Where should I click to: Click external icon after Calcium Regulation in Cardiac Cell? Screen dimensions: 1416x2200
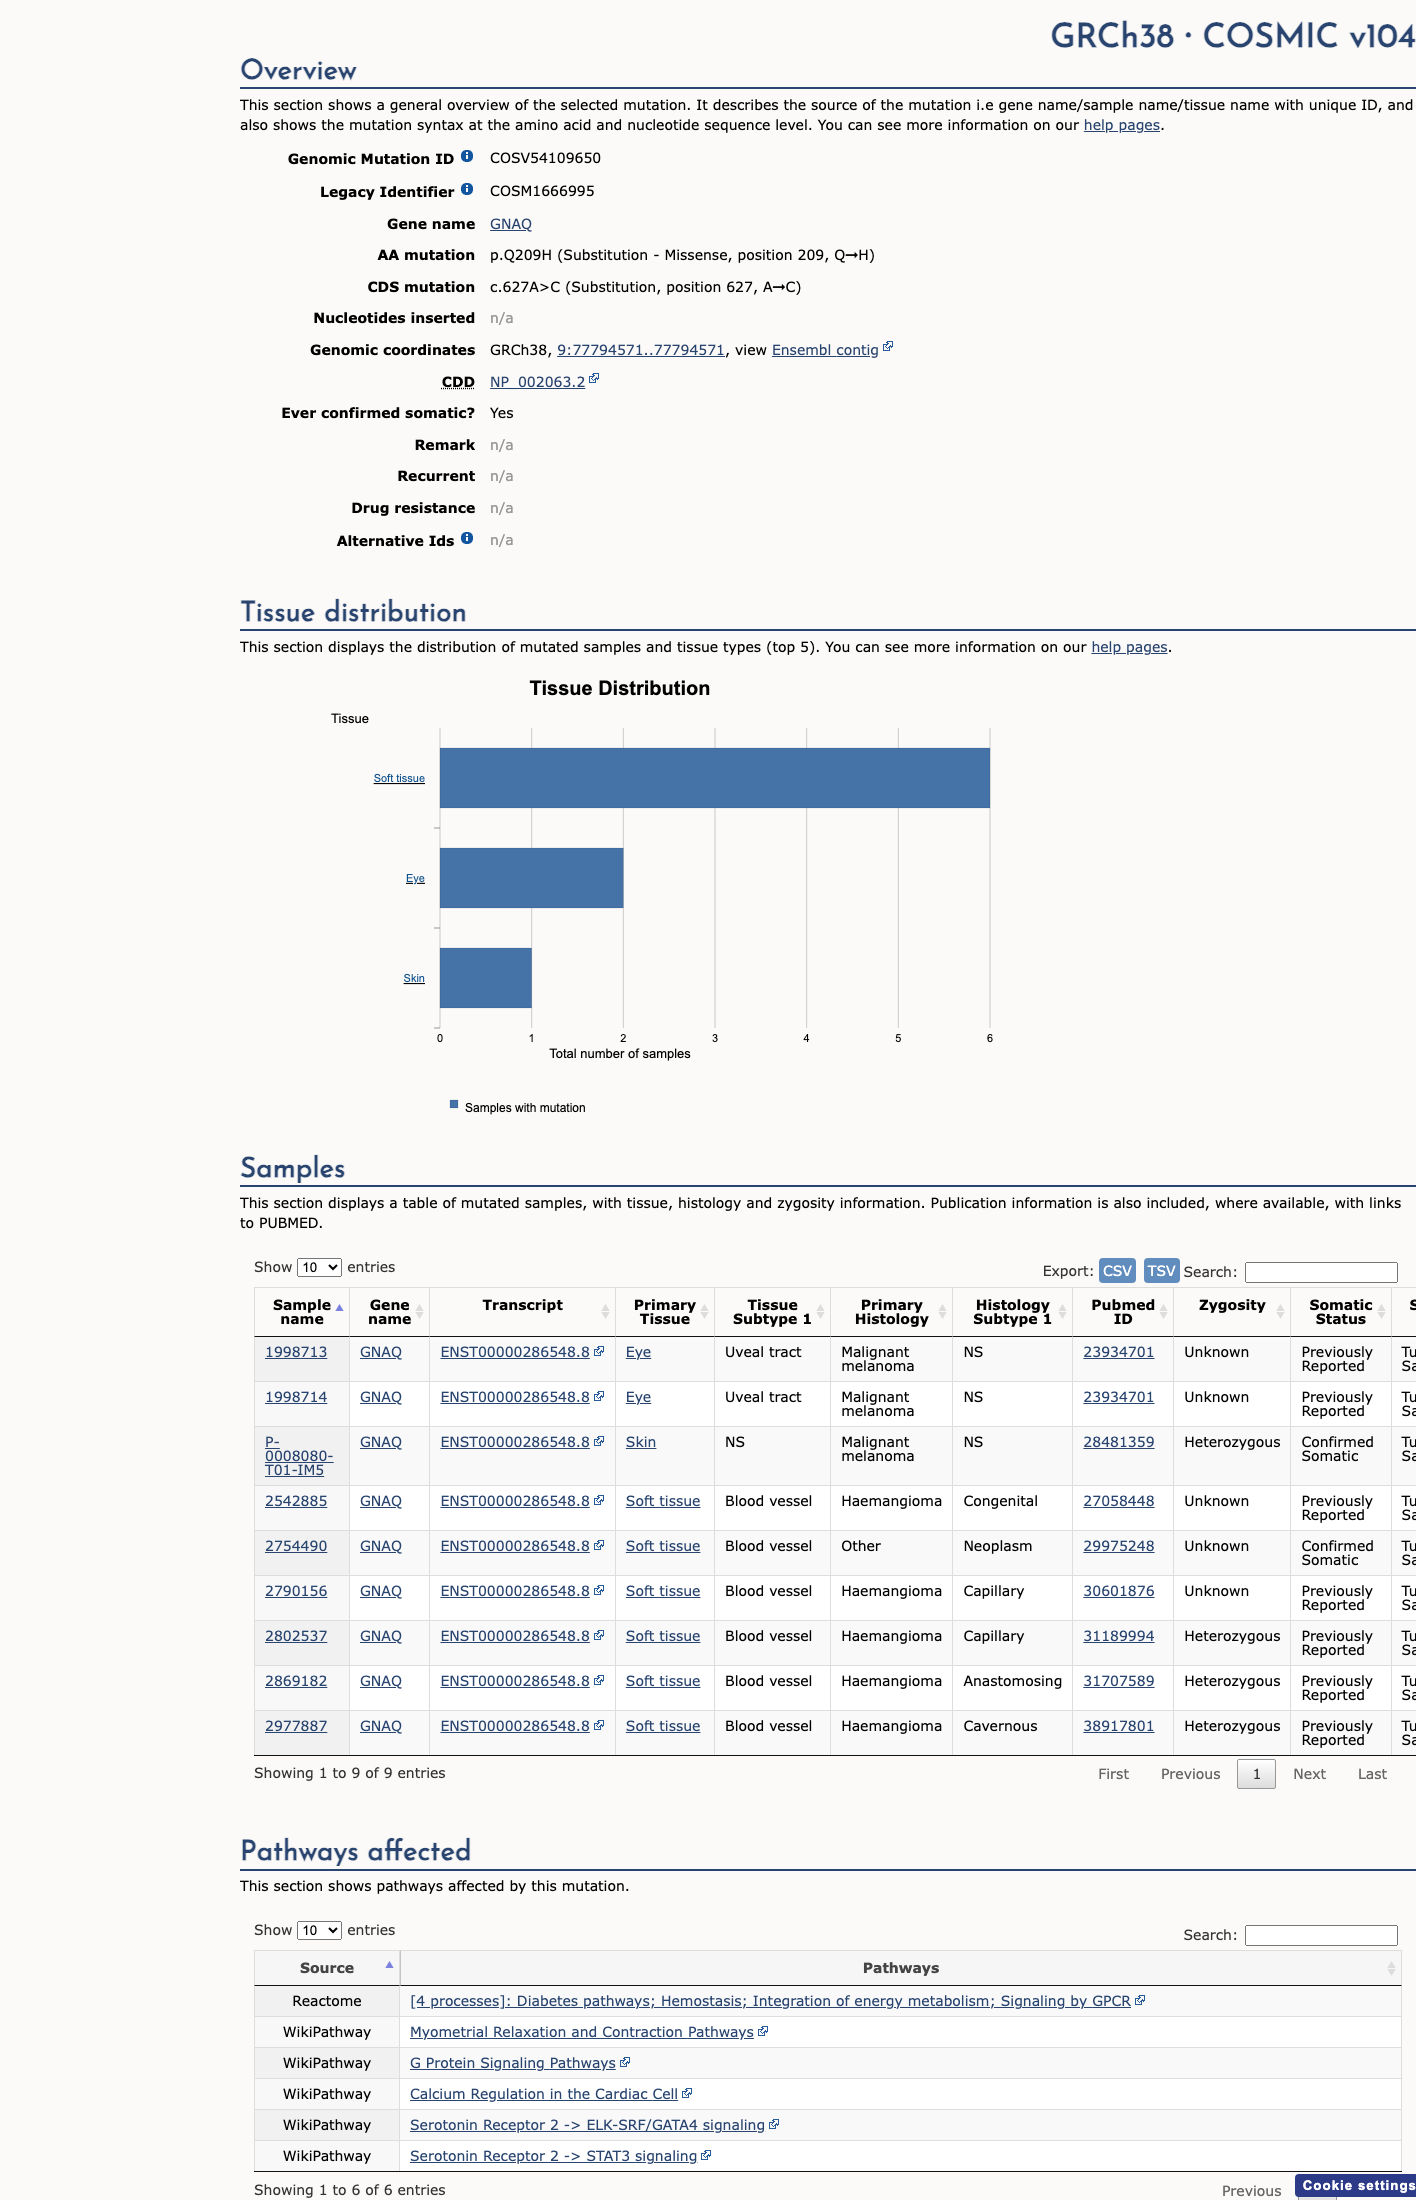click(687, 2093)
